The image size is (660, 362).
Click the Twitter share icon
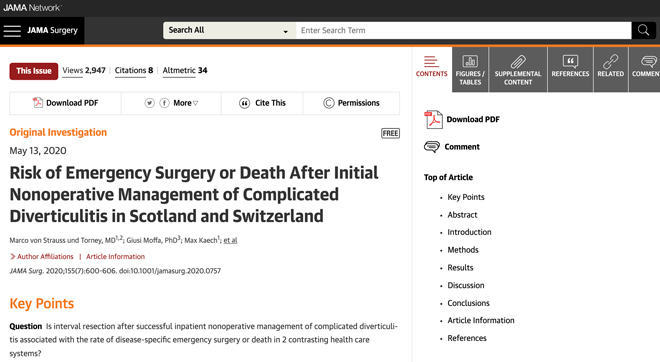coord(149,103)
